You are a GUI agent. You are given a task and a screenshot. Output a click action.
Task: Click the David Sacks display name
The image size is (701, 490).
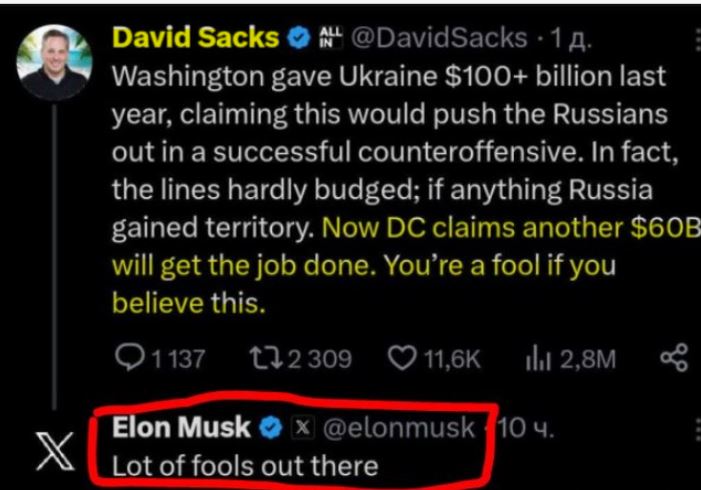click(x=195, y=37)
